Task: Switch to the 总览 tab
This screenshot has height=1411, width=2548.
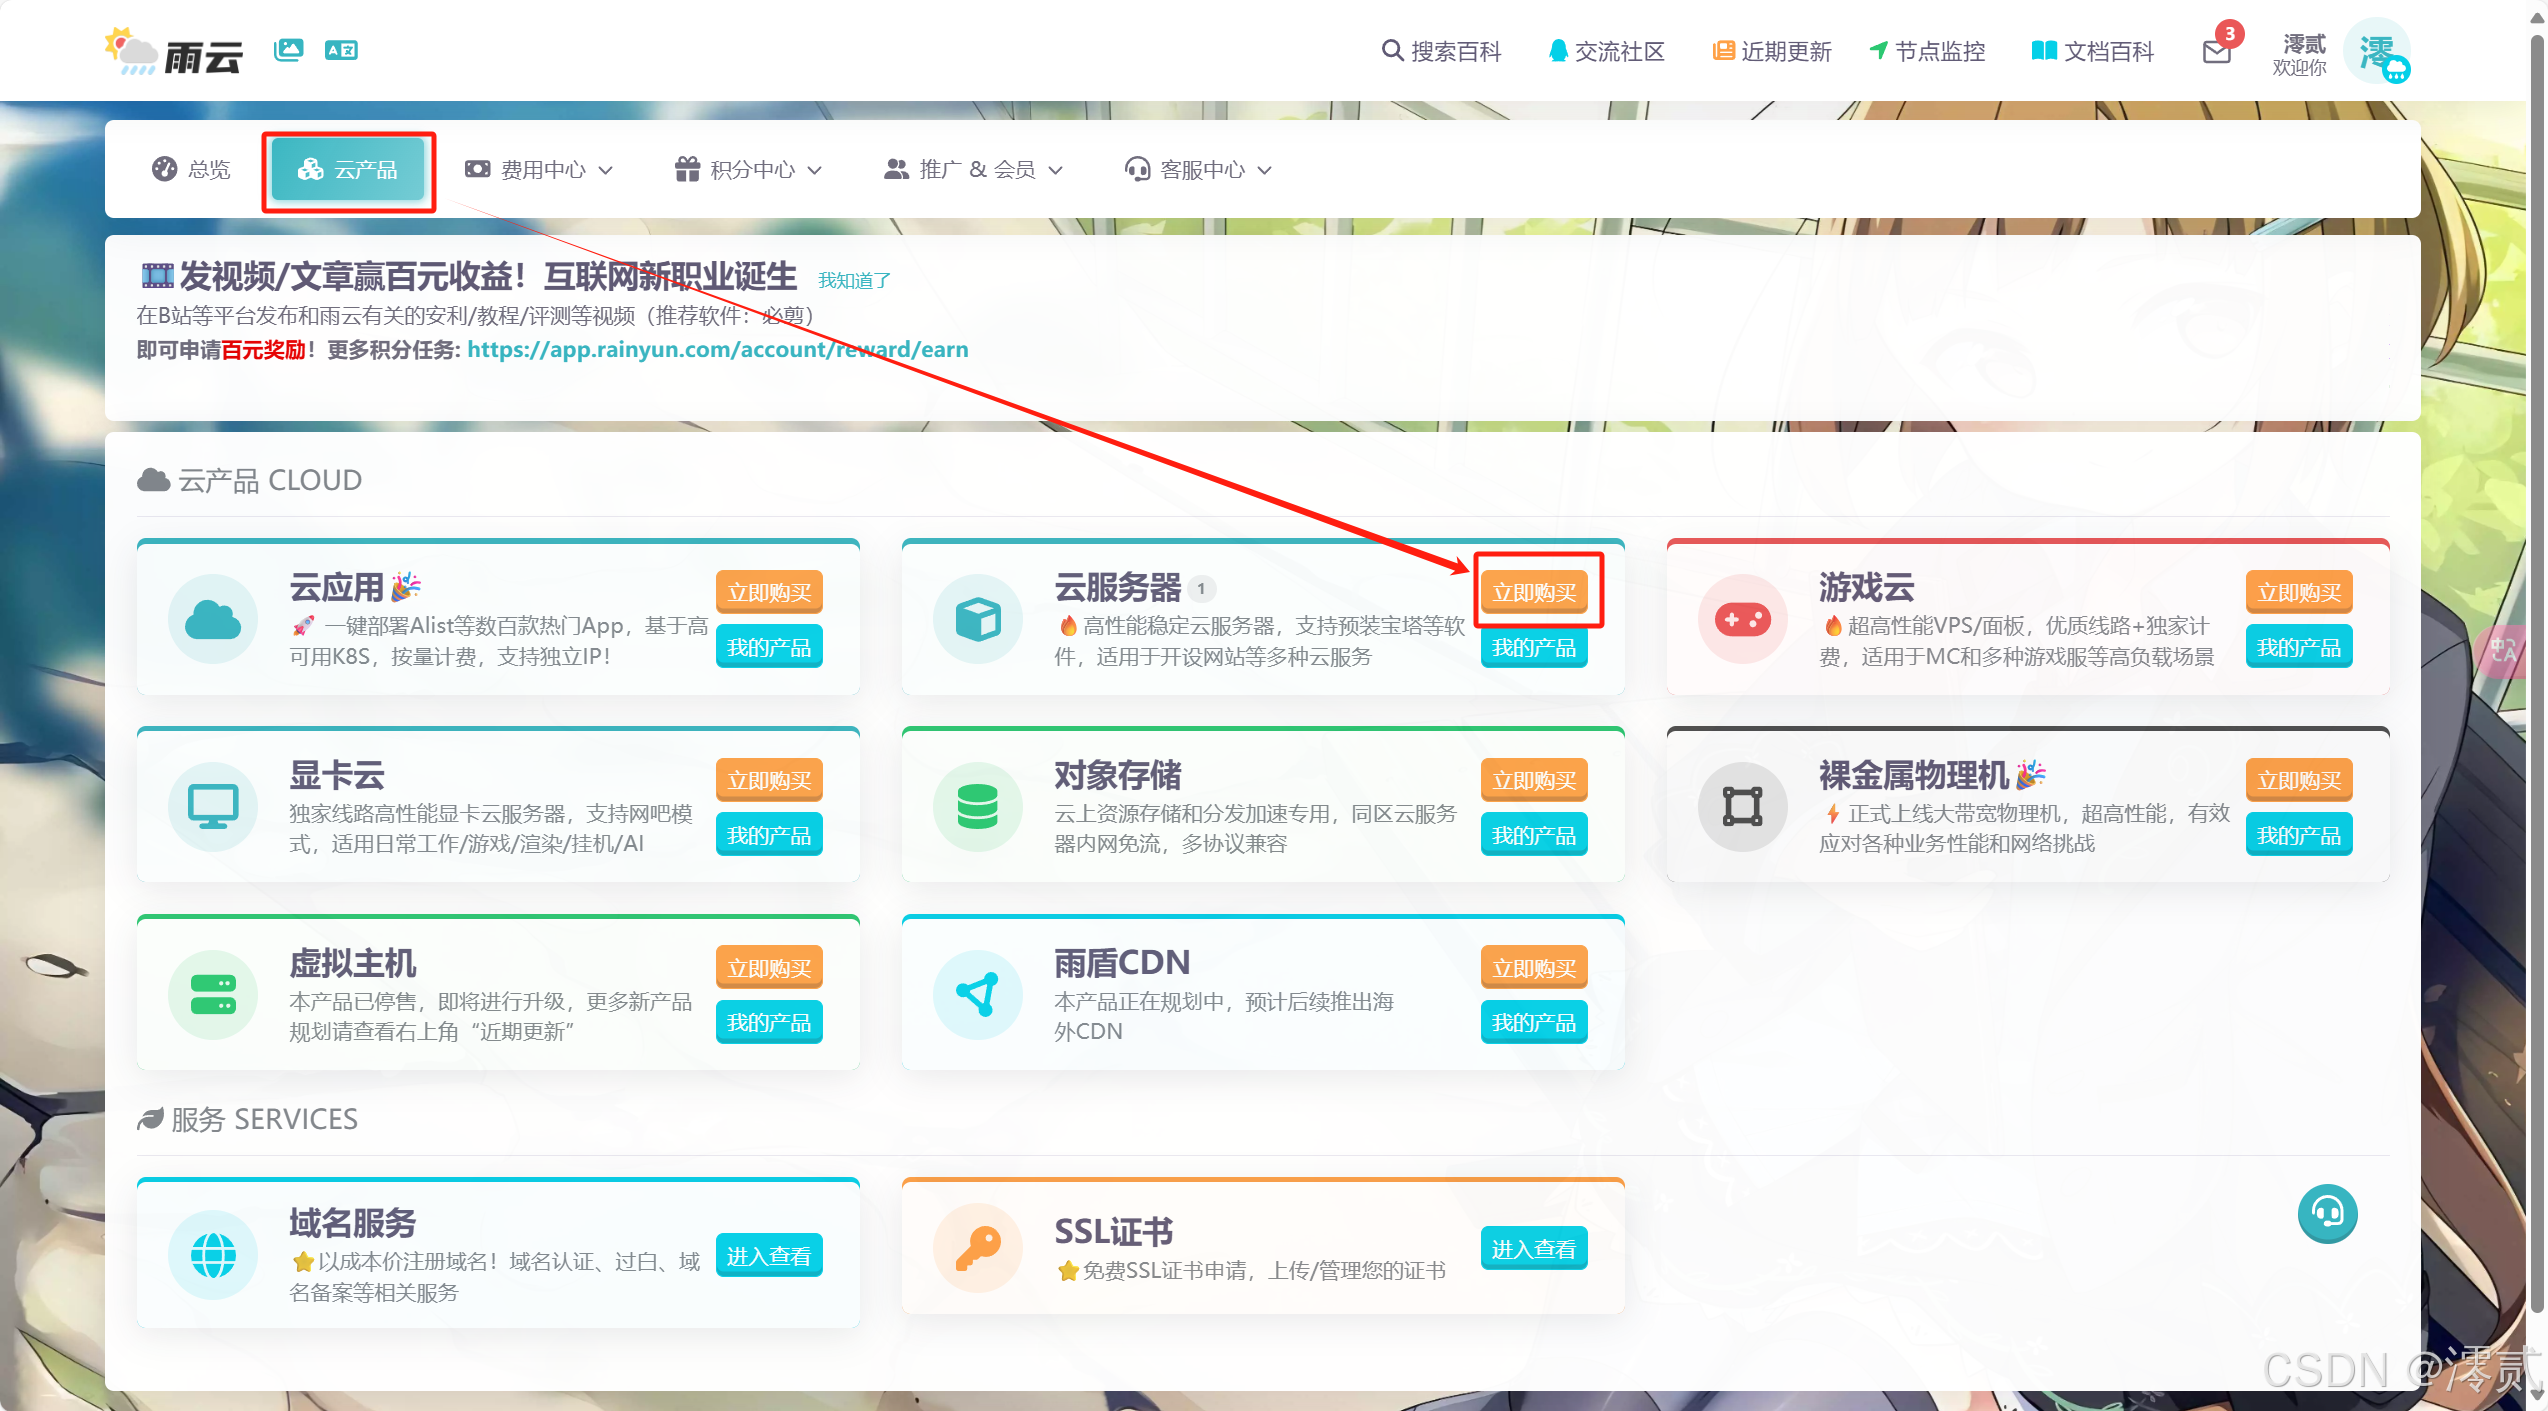Action: point(190,169)
